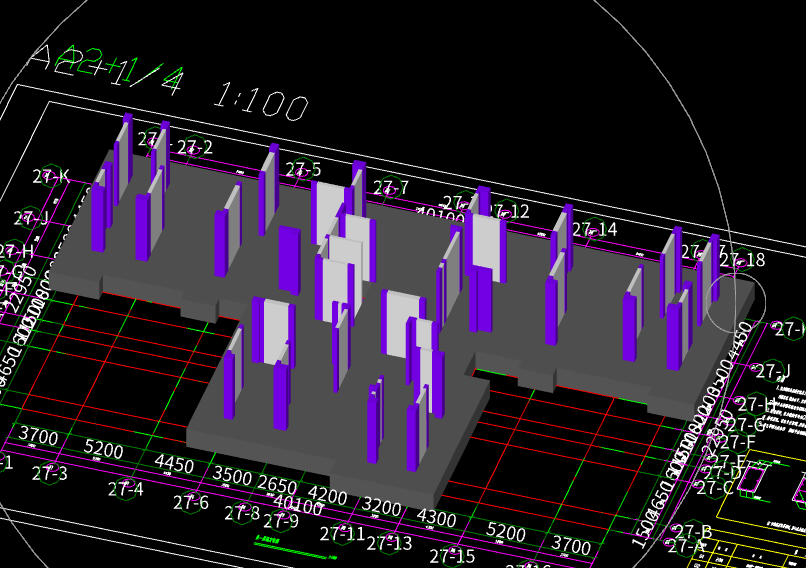Click the 27-C axis label

715,487
